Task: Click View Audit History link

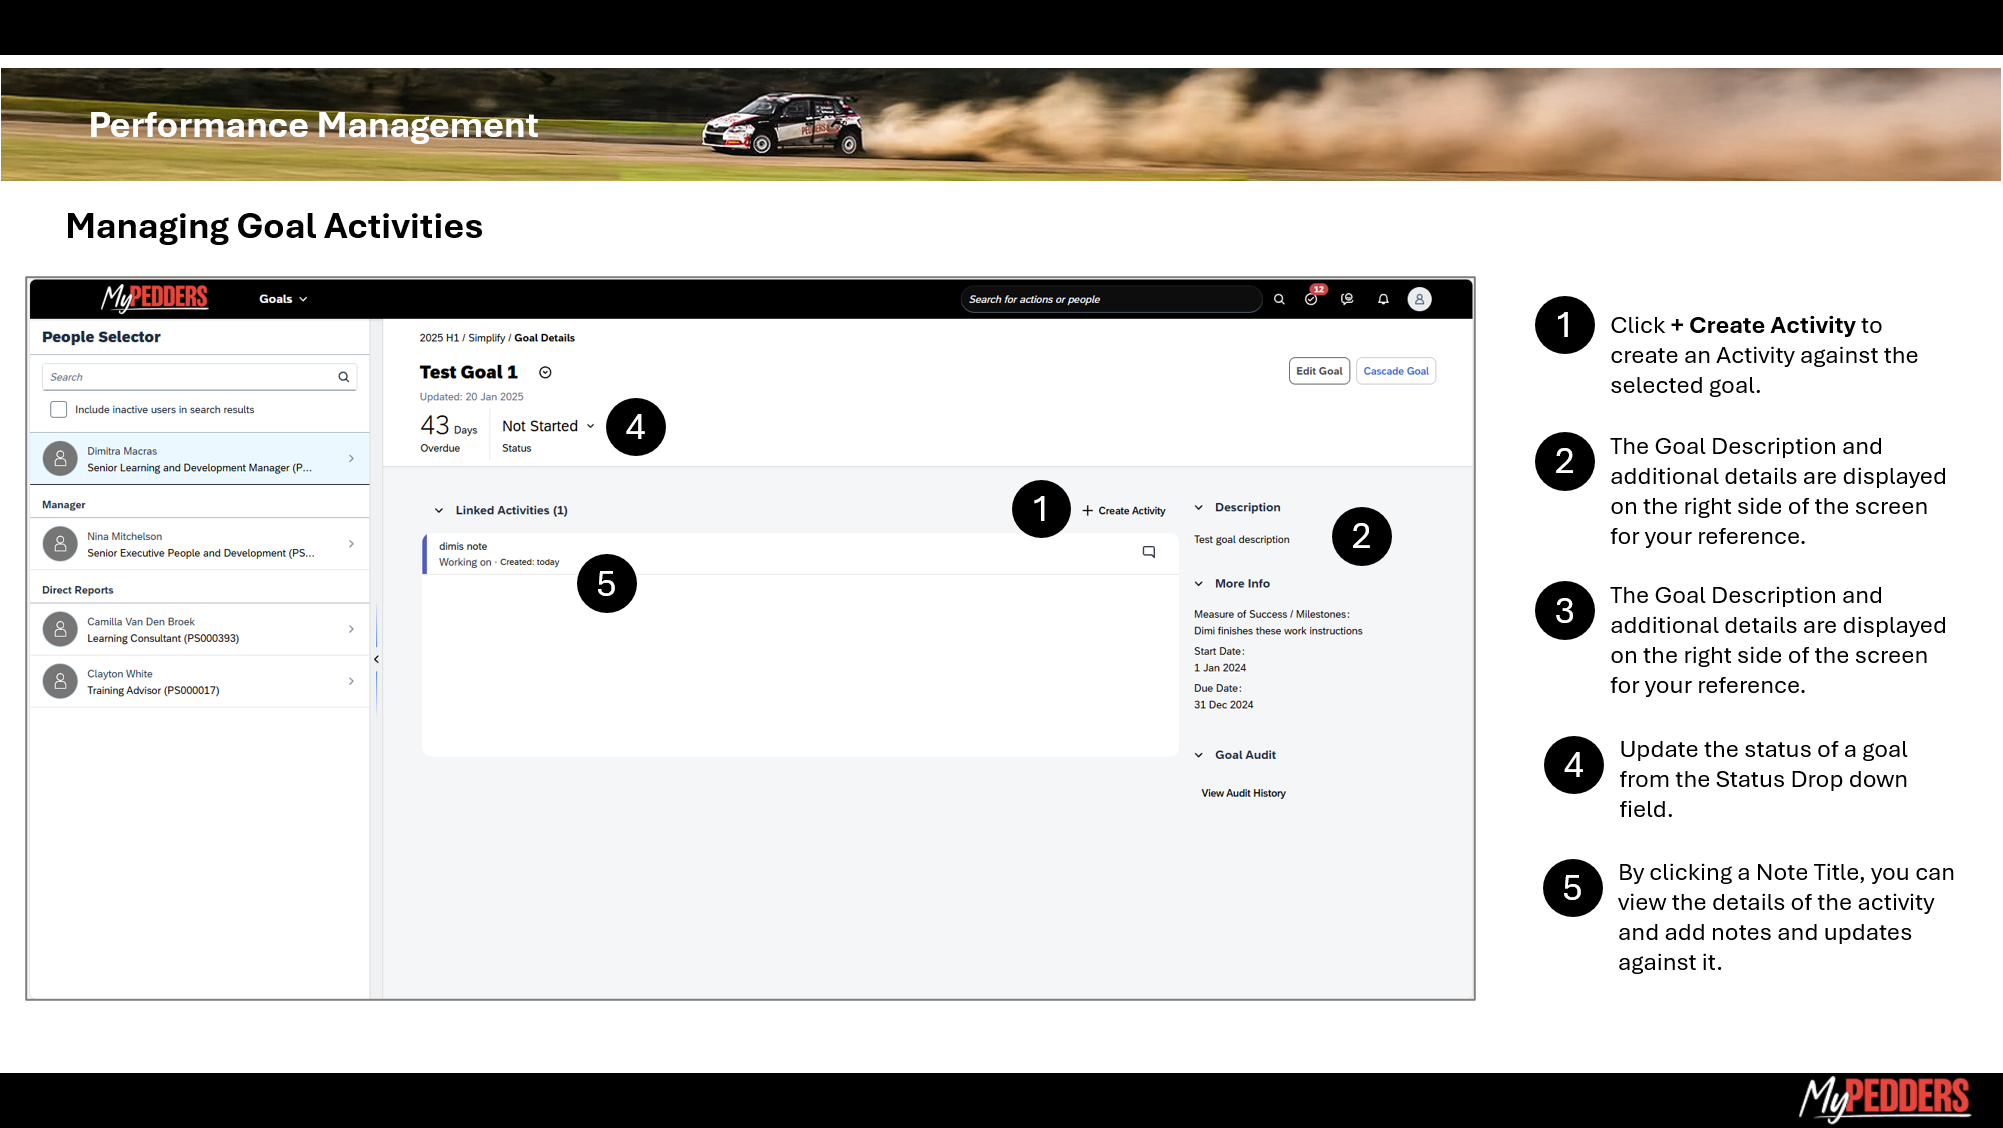Action: (1243, 793)
